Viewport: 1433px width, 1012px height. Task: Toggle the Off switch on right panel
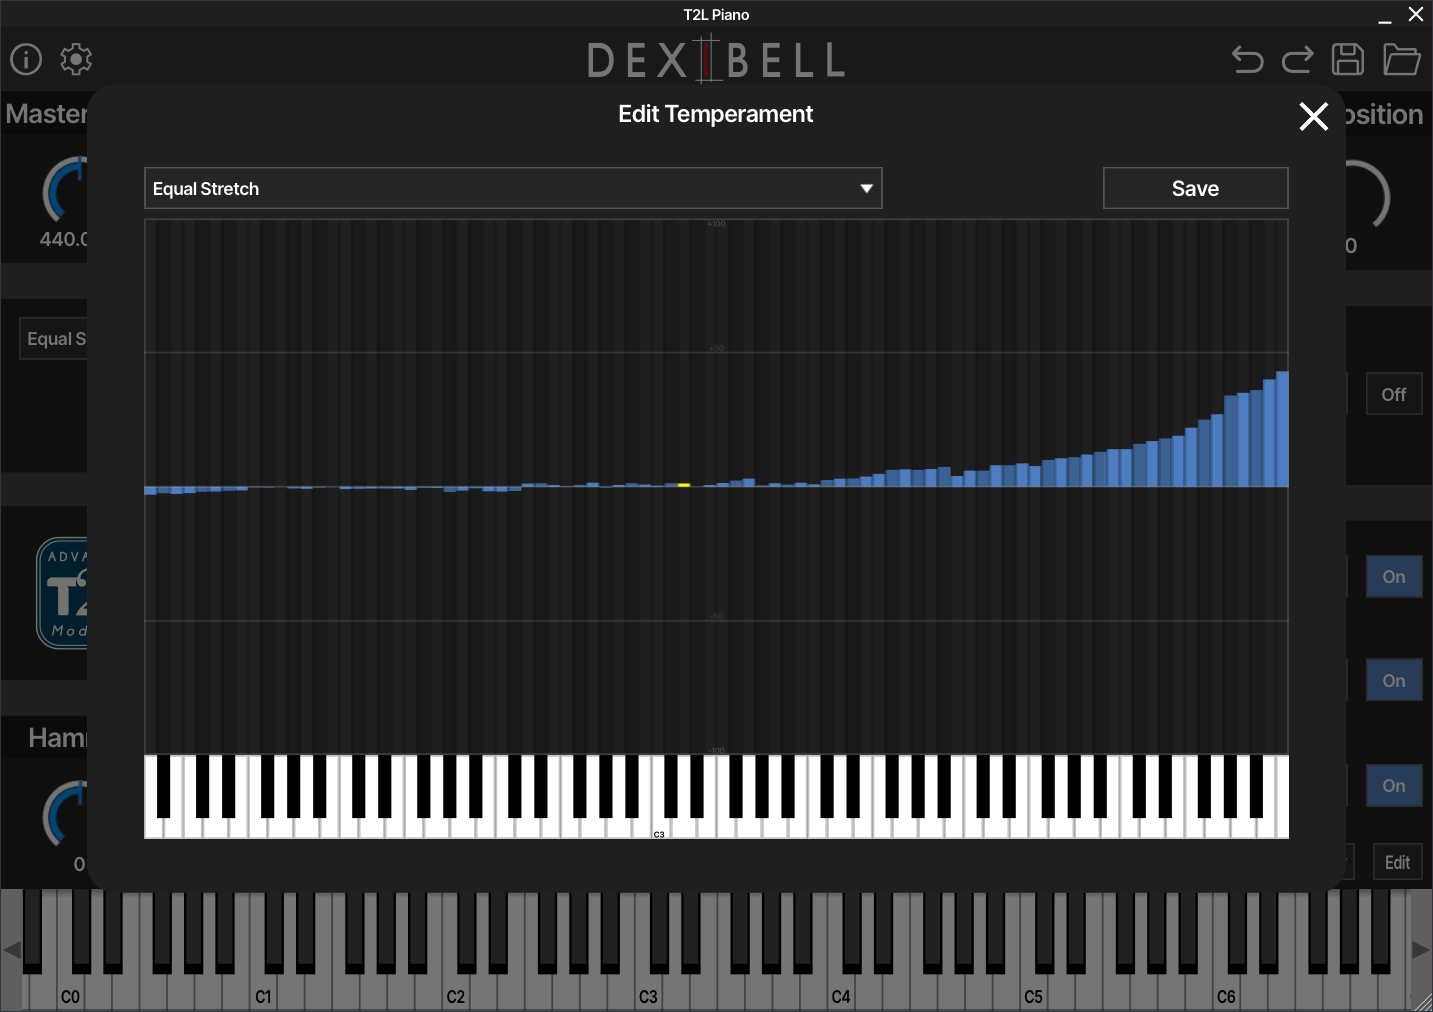(x=1393, y=394)
